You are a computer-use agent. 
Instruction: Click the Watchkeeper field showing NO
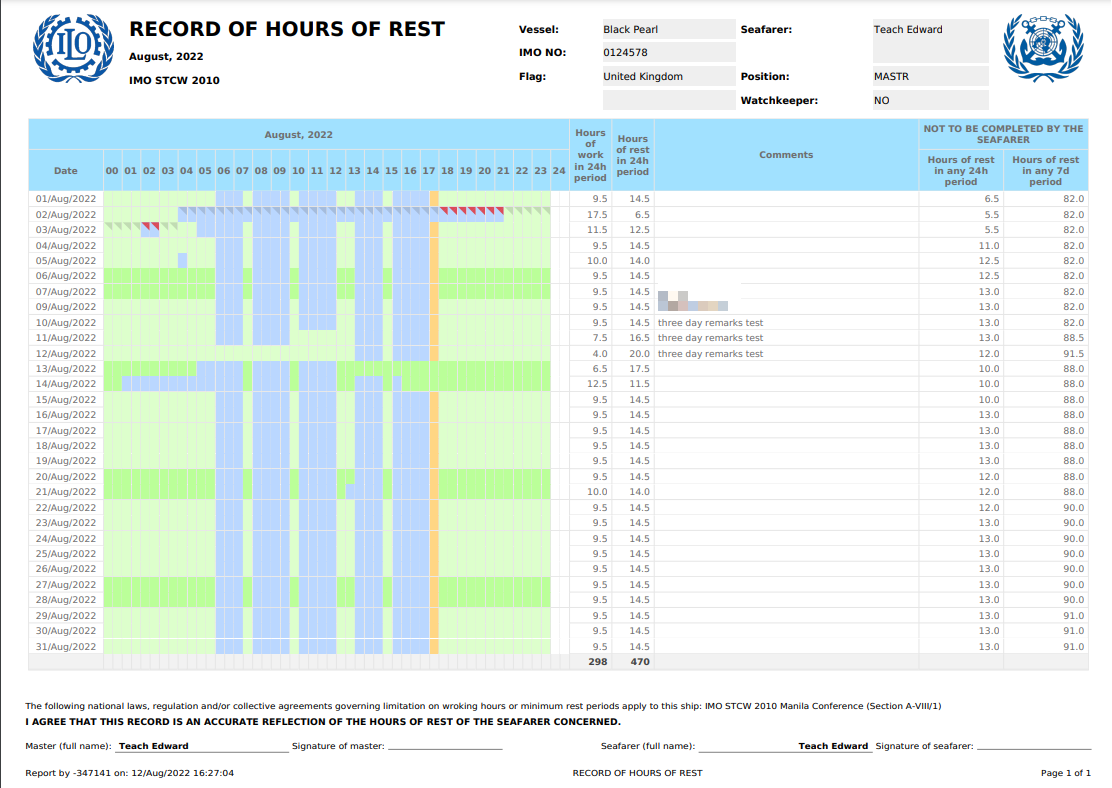pyautogui.click(x=930, y=101)
